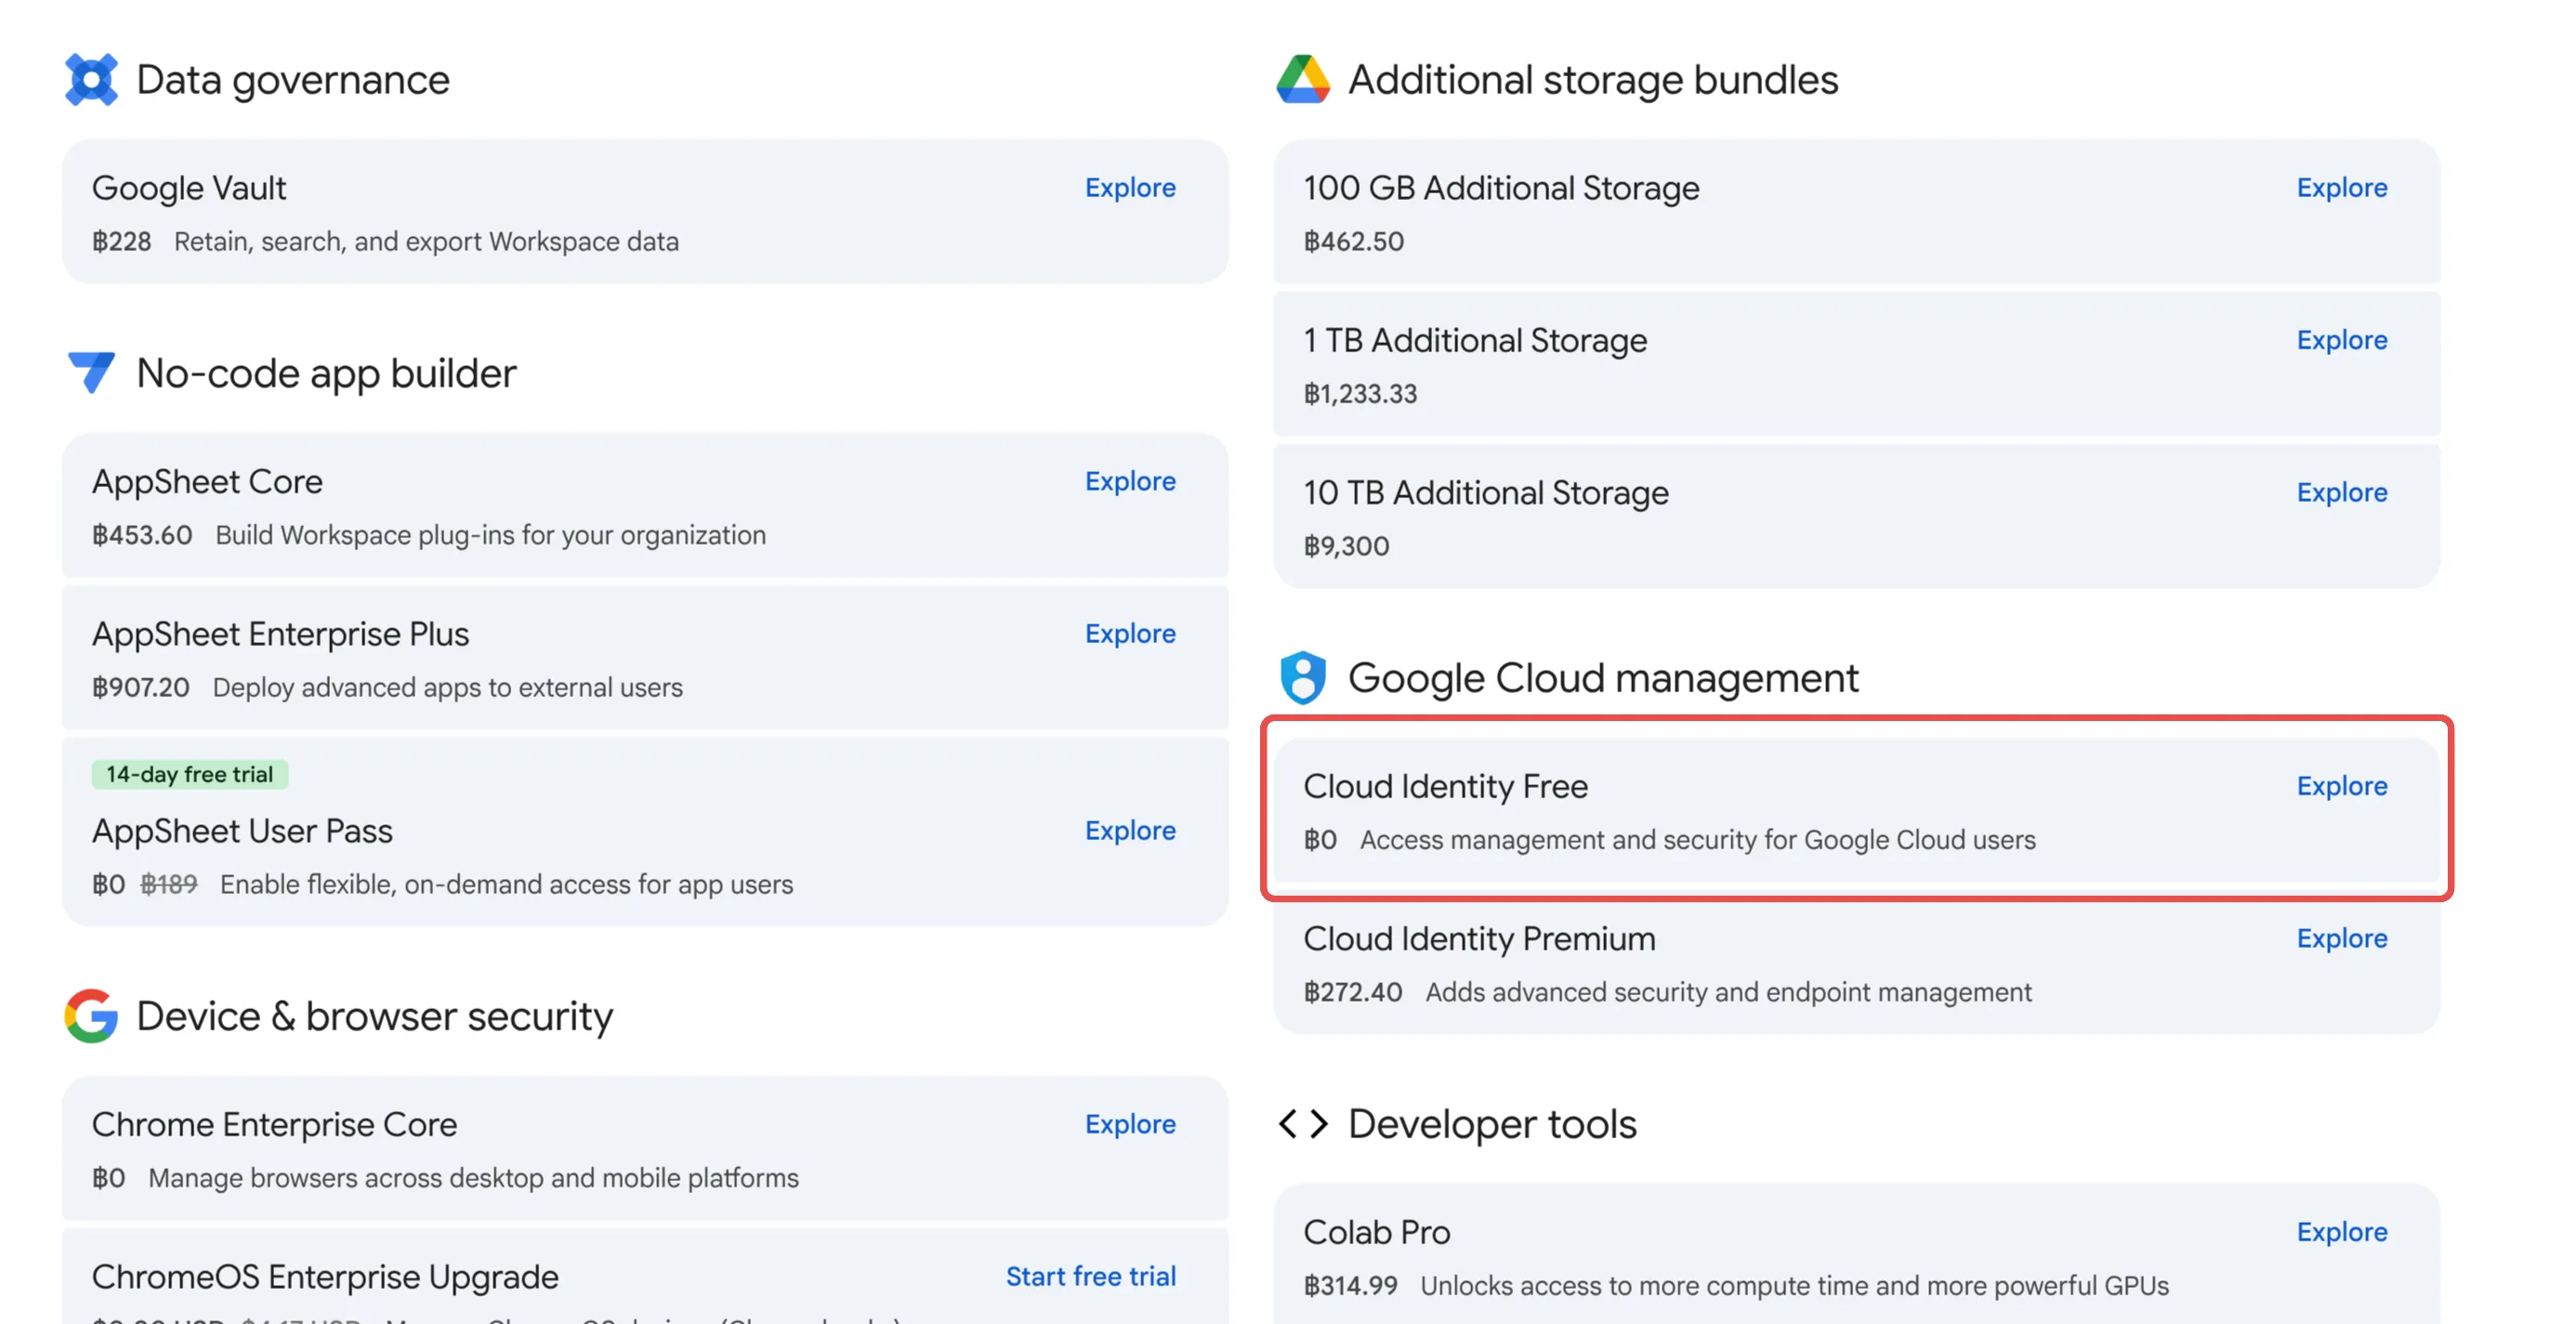
Task: Click 'Unlocks access to more compute time' description
Action: (x=1794, y=1285)
